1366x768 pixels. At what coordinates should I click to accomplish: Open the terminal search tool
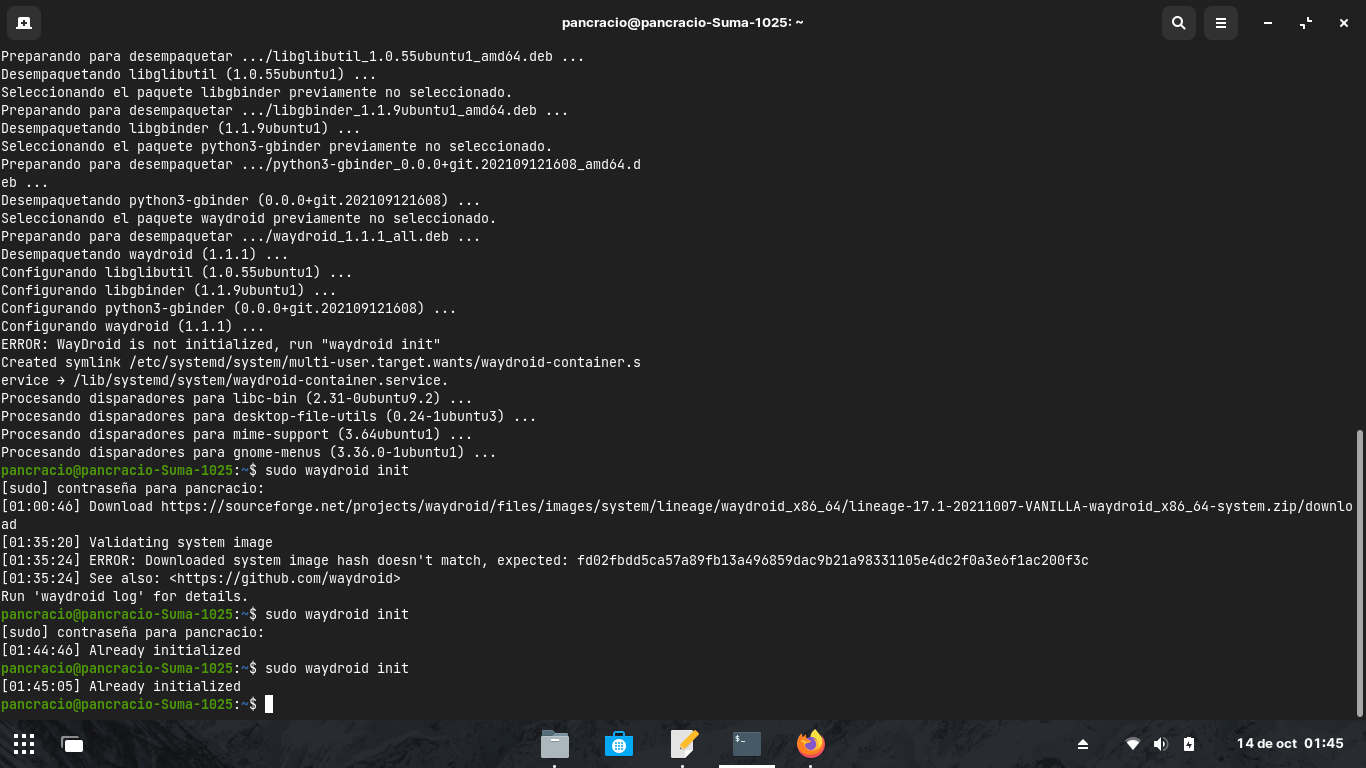coord(1178,22)
